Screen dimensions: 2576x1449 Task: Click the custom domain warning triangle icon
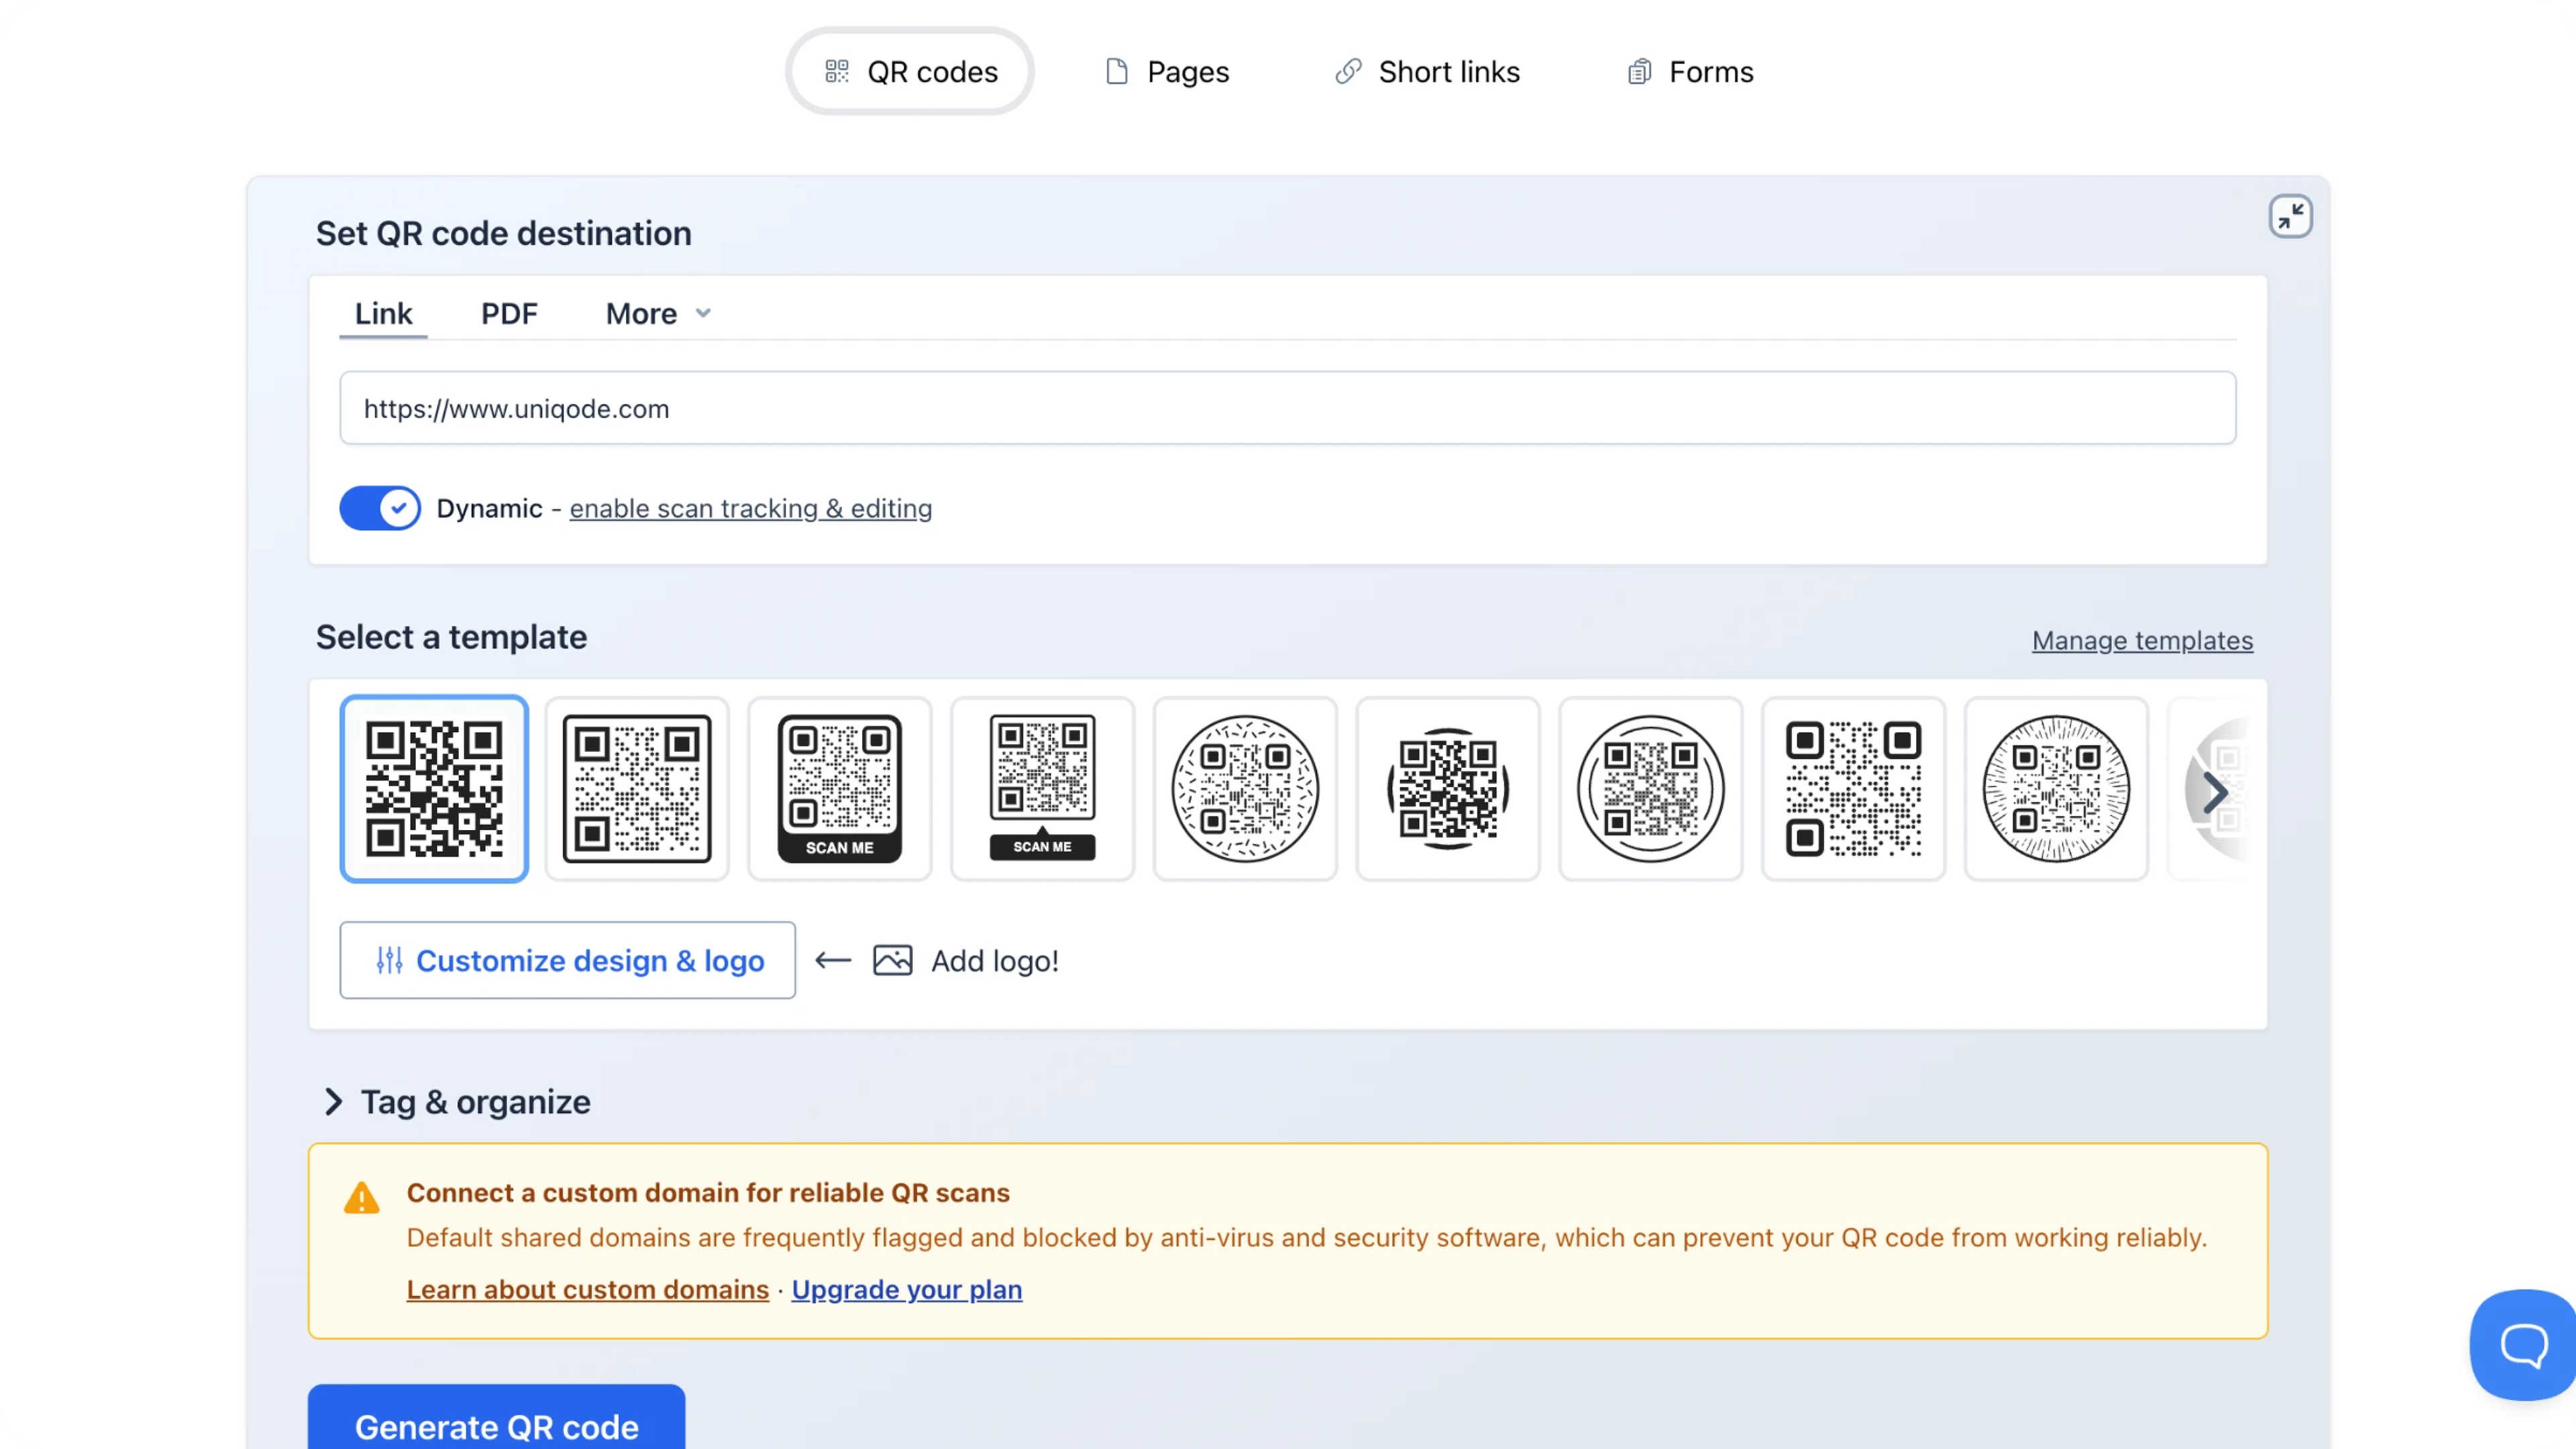pyautogui.click(x=361, y=1198)
